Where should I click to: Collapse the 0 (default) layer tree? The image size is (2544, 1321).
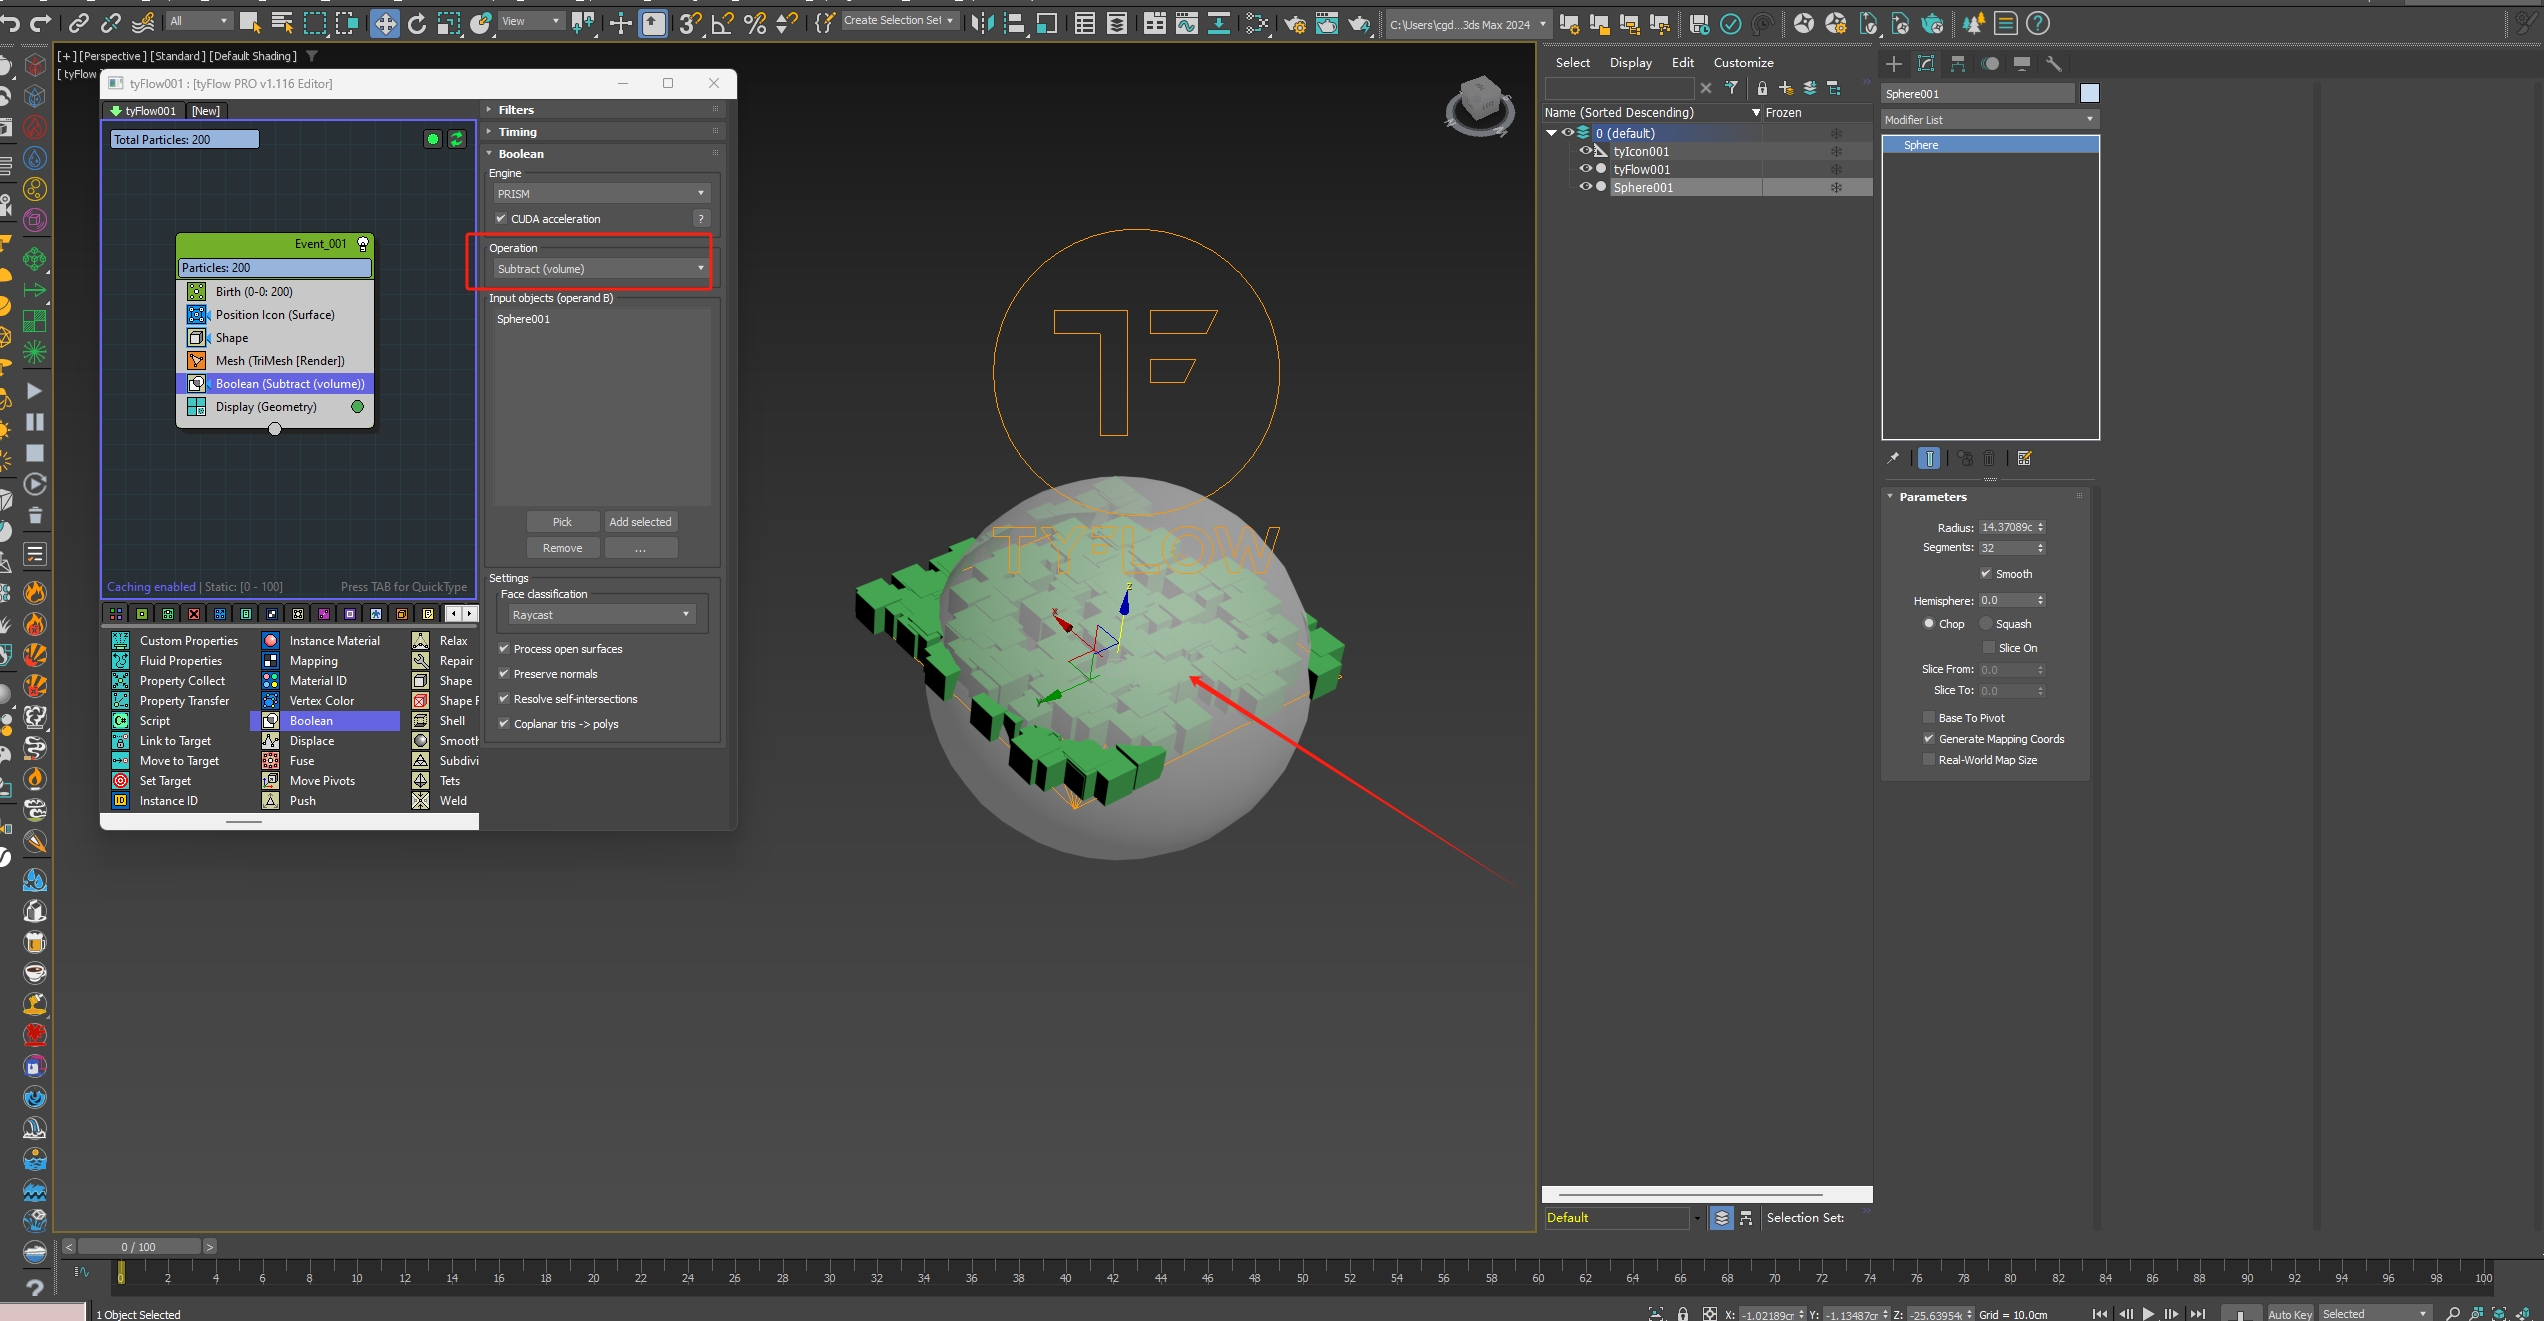coord(1551,133)
